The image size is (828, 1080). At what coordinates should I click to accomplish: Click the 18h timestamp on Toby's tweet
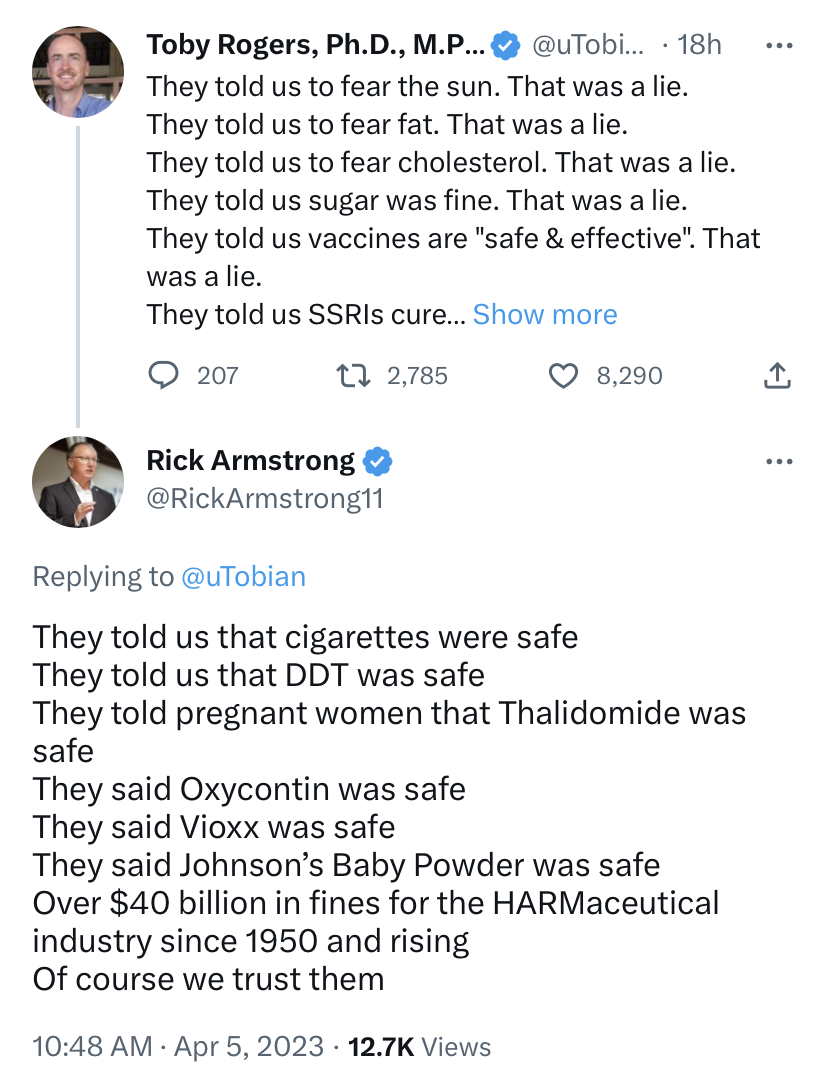(699, 45)
